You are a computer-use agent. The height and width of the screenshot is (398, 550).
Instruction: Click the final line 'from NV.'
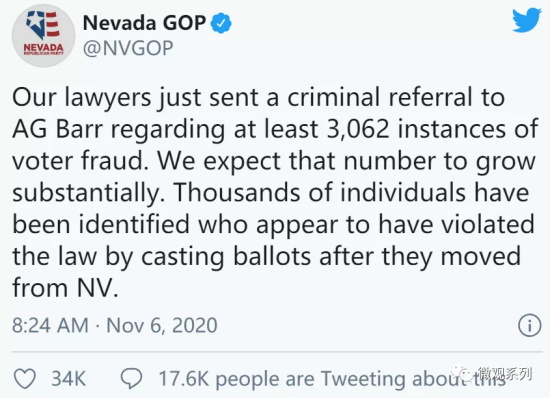pos(66,288)
